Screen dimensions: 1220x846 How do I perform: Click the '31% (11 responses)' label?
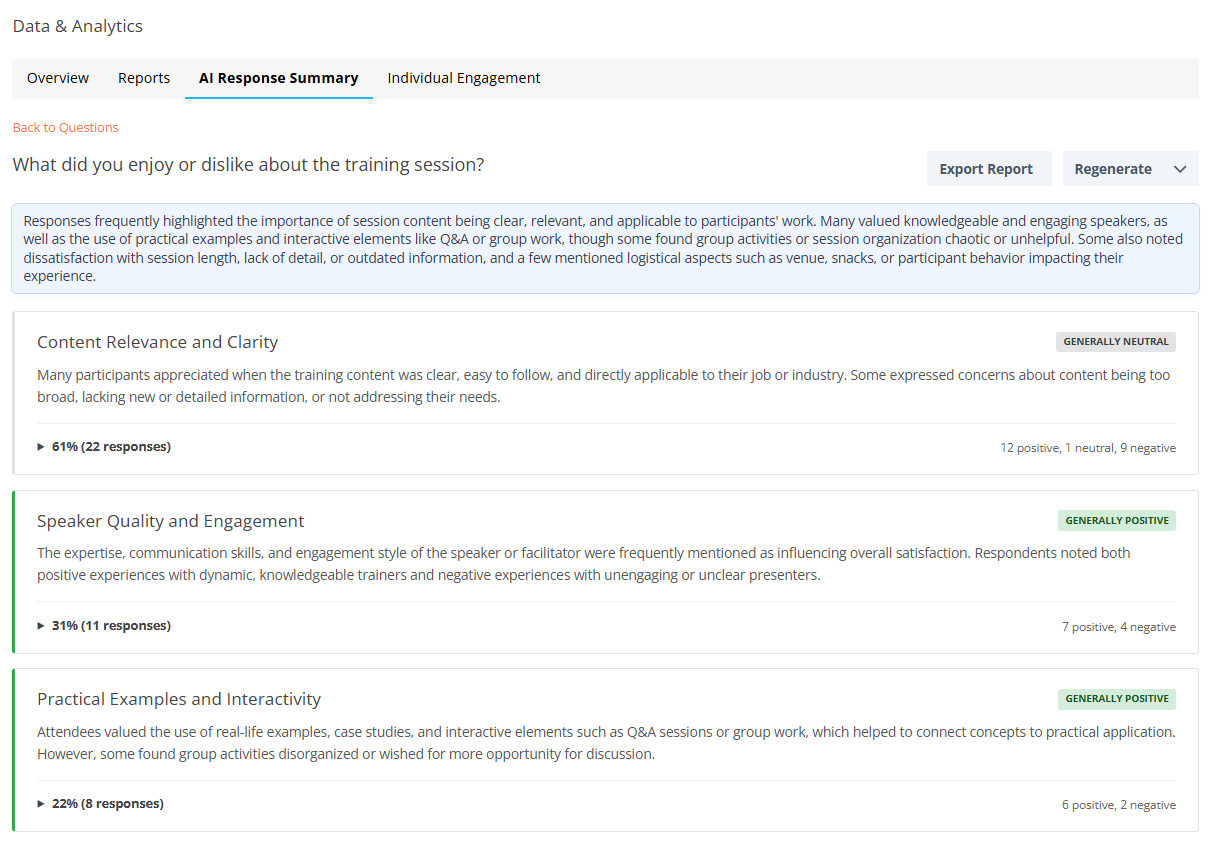111,626
